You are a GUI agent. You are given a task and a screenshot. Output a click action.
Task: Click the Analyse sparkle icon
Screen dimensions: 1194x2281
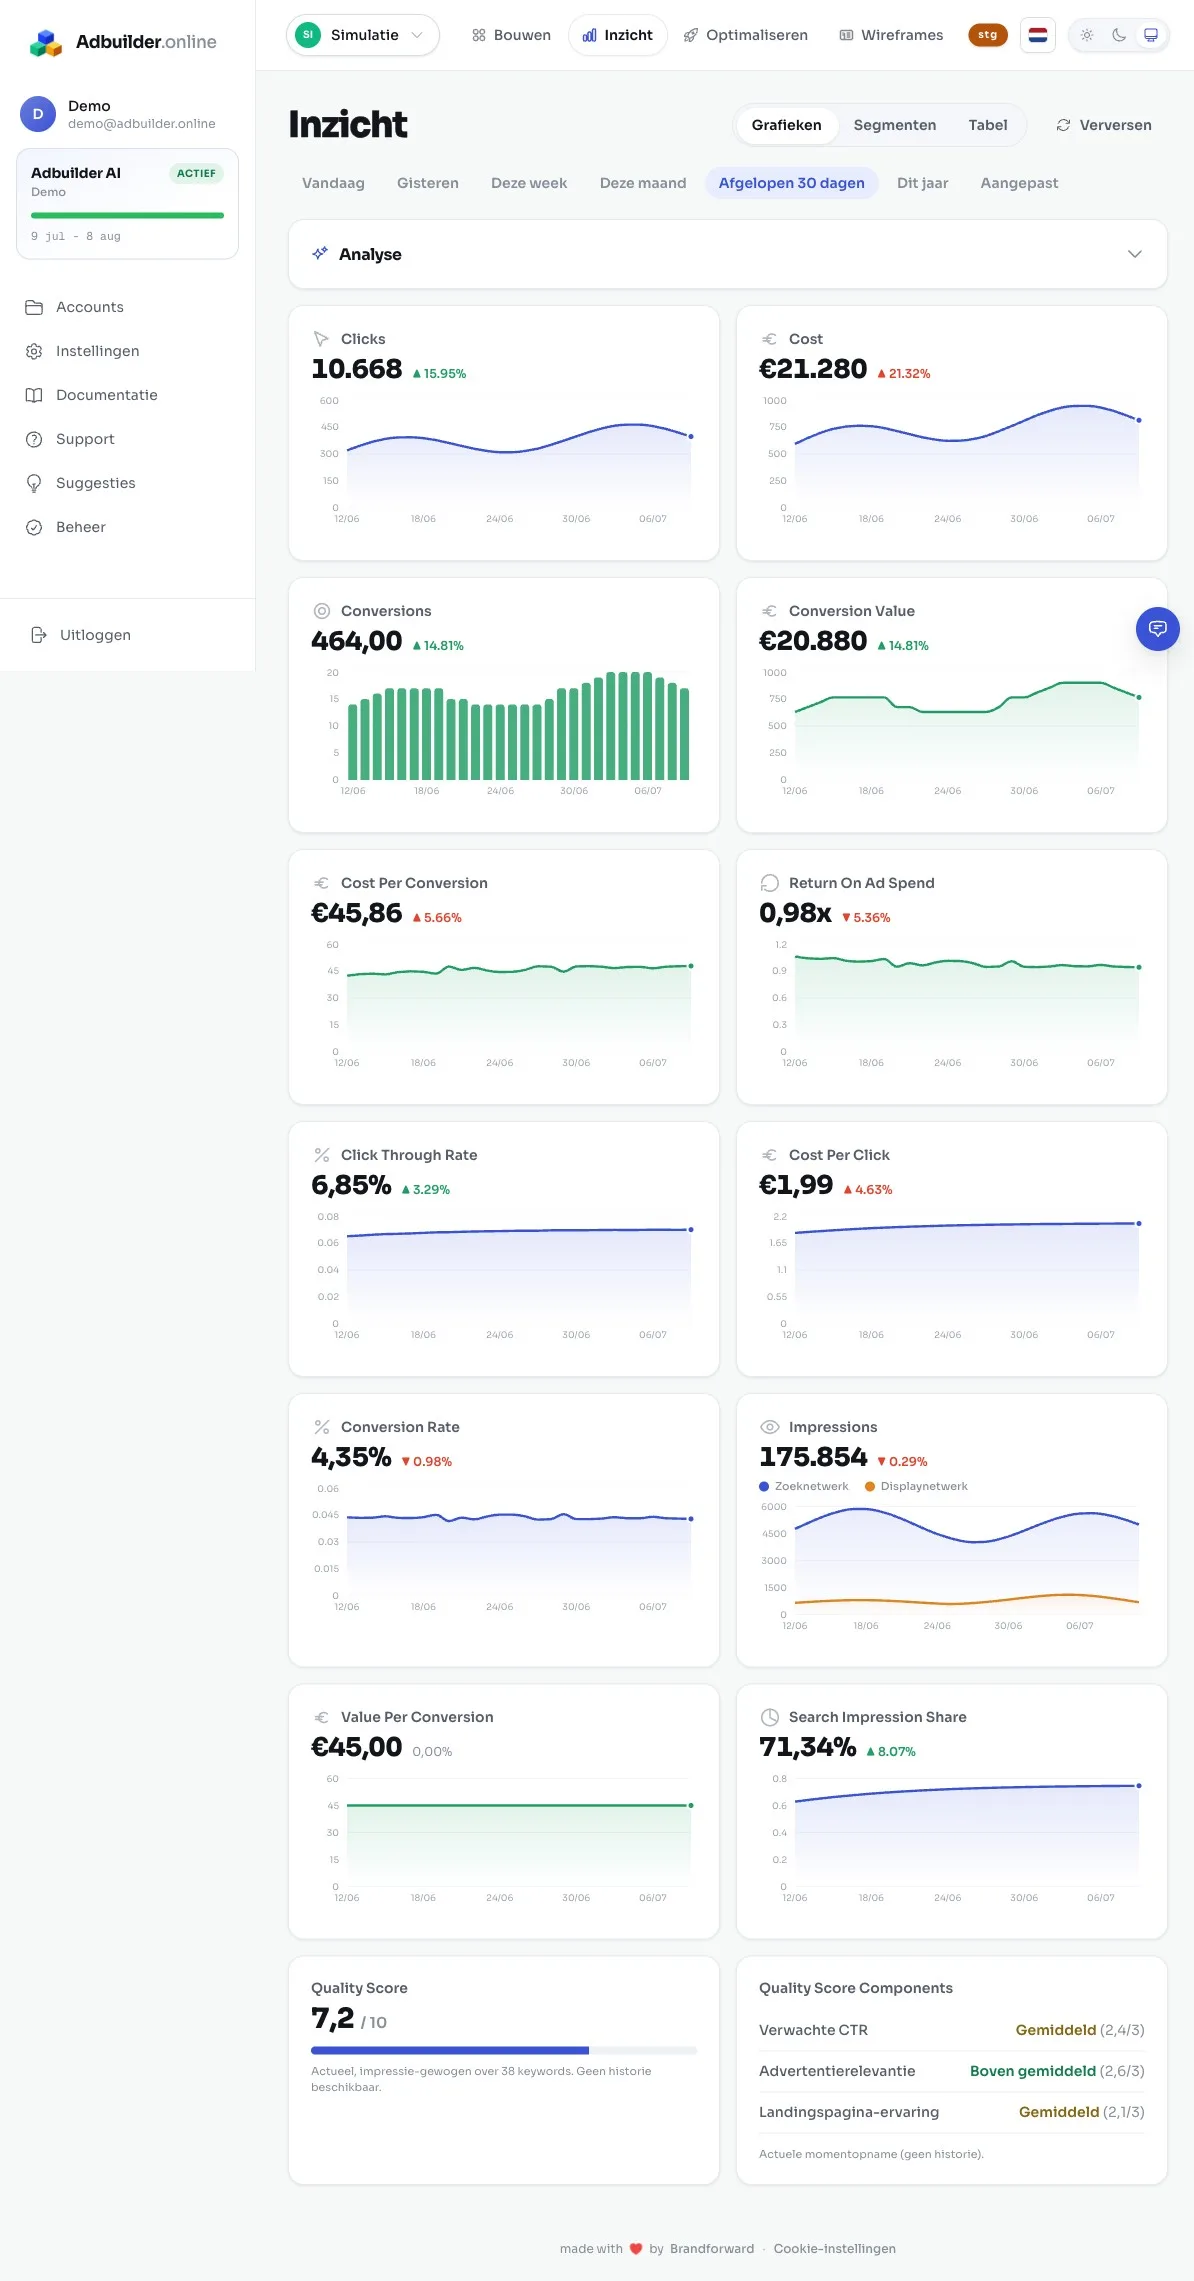pyautogui.click(x=320, y=254)
